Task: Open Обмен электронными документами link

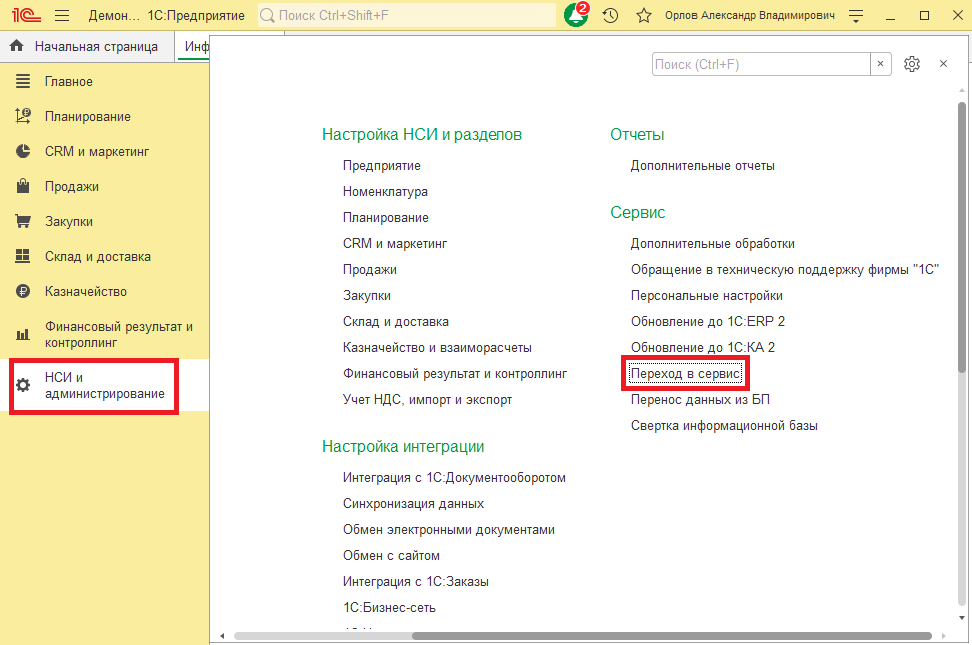Action: point(449,530)
